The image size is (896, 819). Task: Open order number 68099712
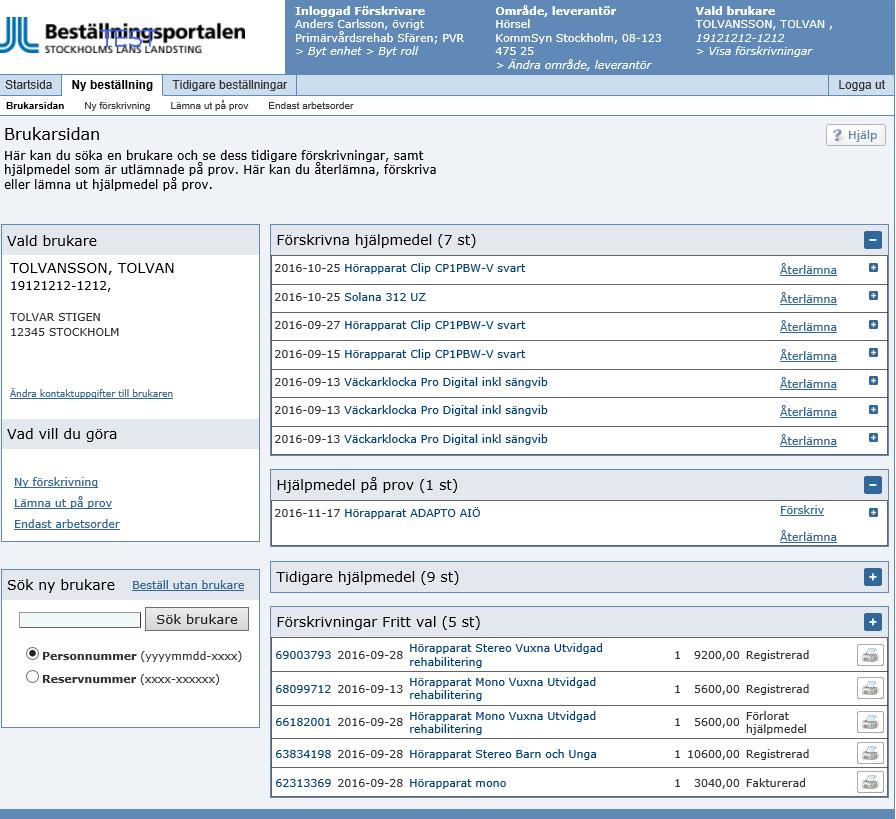point(303,689)
